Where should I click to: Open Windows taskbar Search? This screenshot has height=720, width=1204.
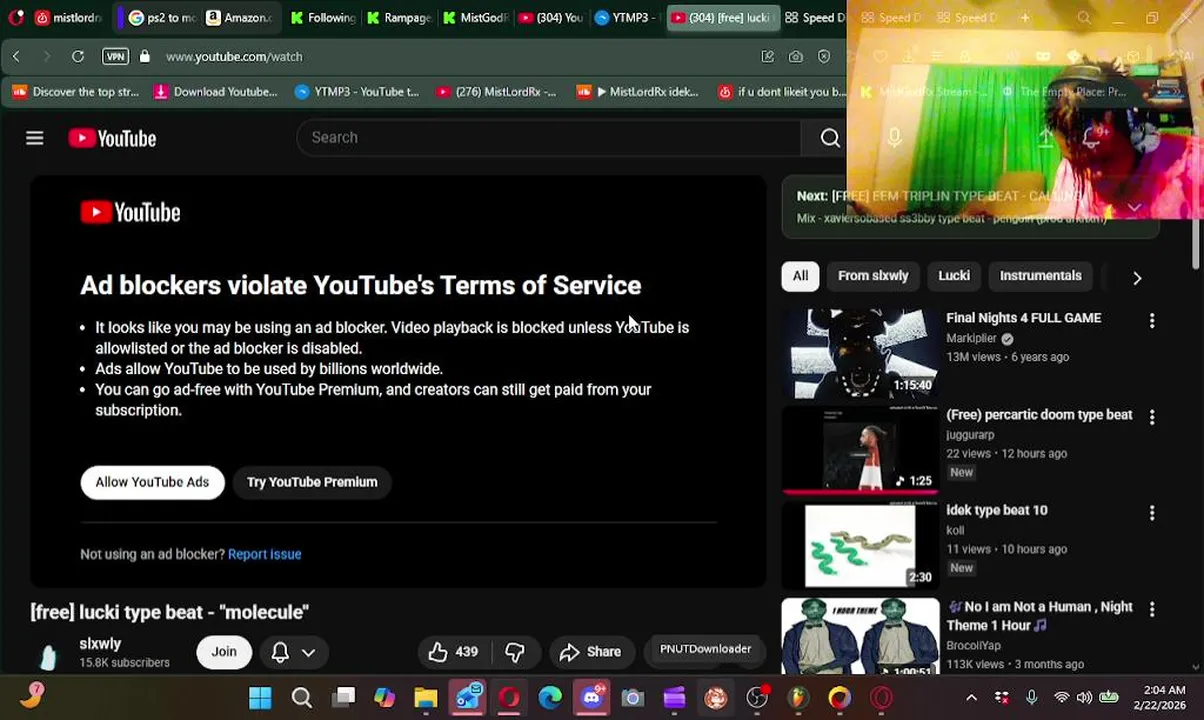[301, 698]
